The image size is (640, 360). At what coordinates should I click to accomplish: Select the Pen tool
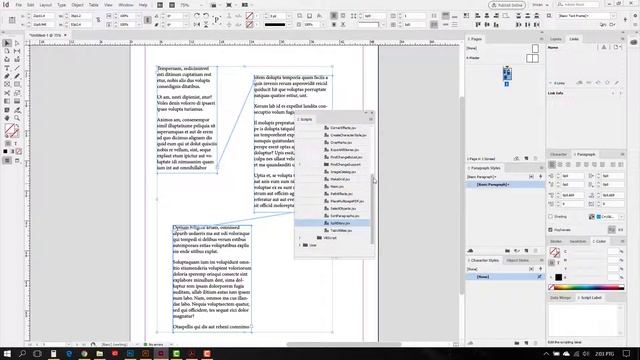(x=7, y=76)
